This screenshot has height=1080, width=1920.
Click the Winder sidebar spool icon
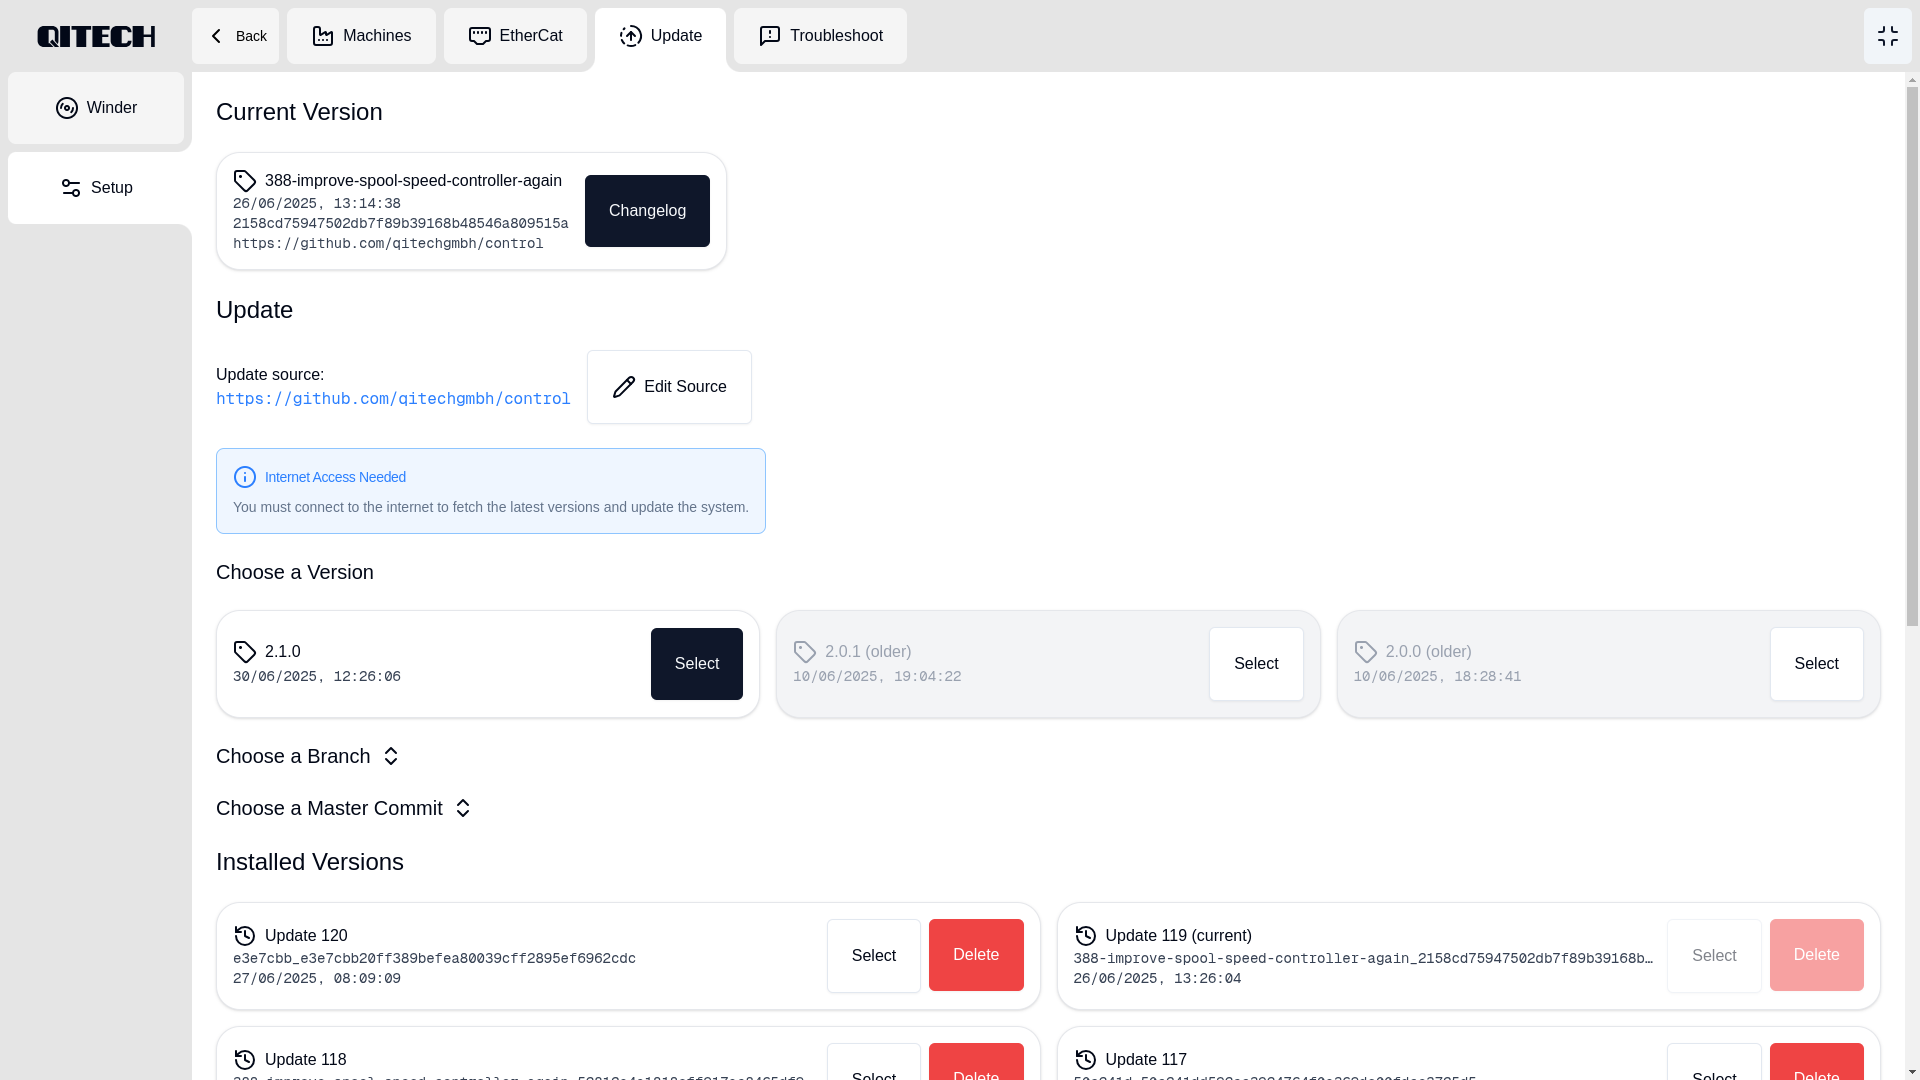point(67,108)
